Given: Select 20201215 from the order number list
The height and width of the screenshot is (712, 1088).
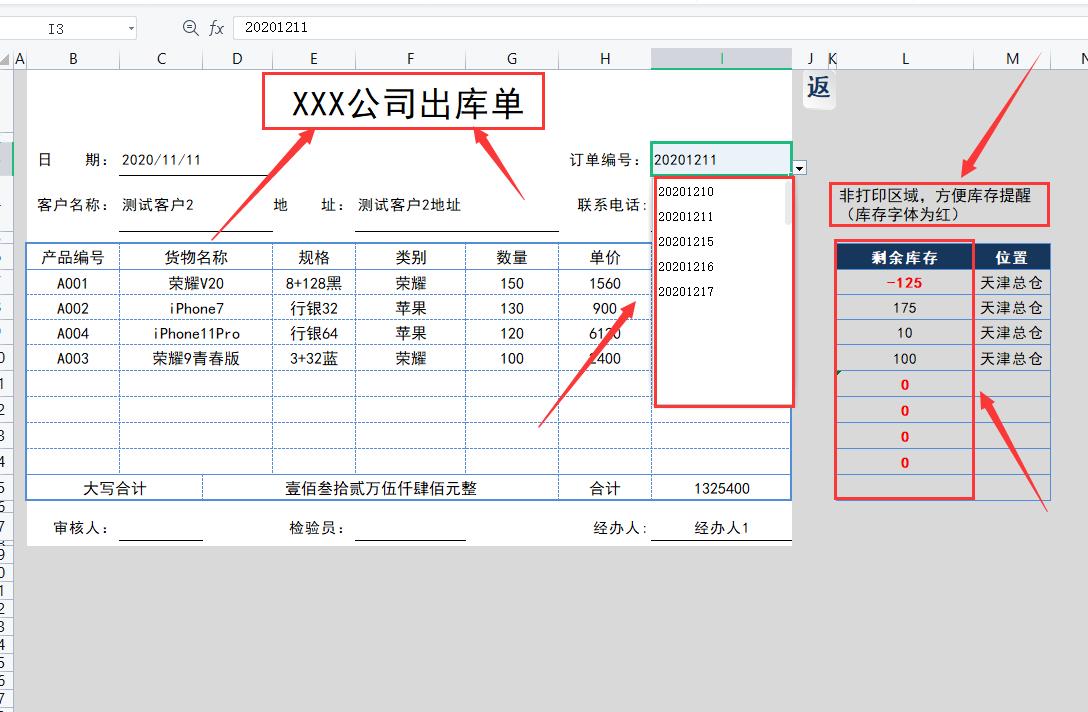Looking at the screenshot, I should 686,242.
